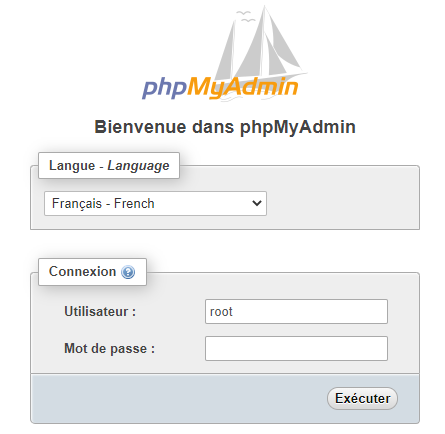
Task: Click the purple 'php' part of logo
Action: (x=164, y=88)
